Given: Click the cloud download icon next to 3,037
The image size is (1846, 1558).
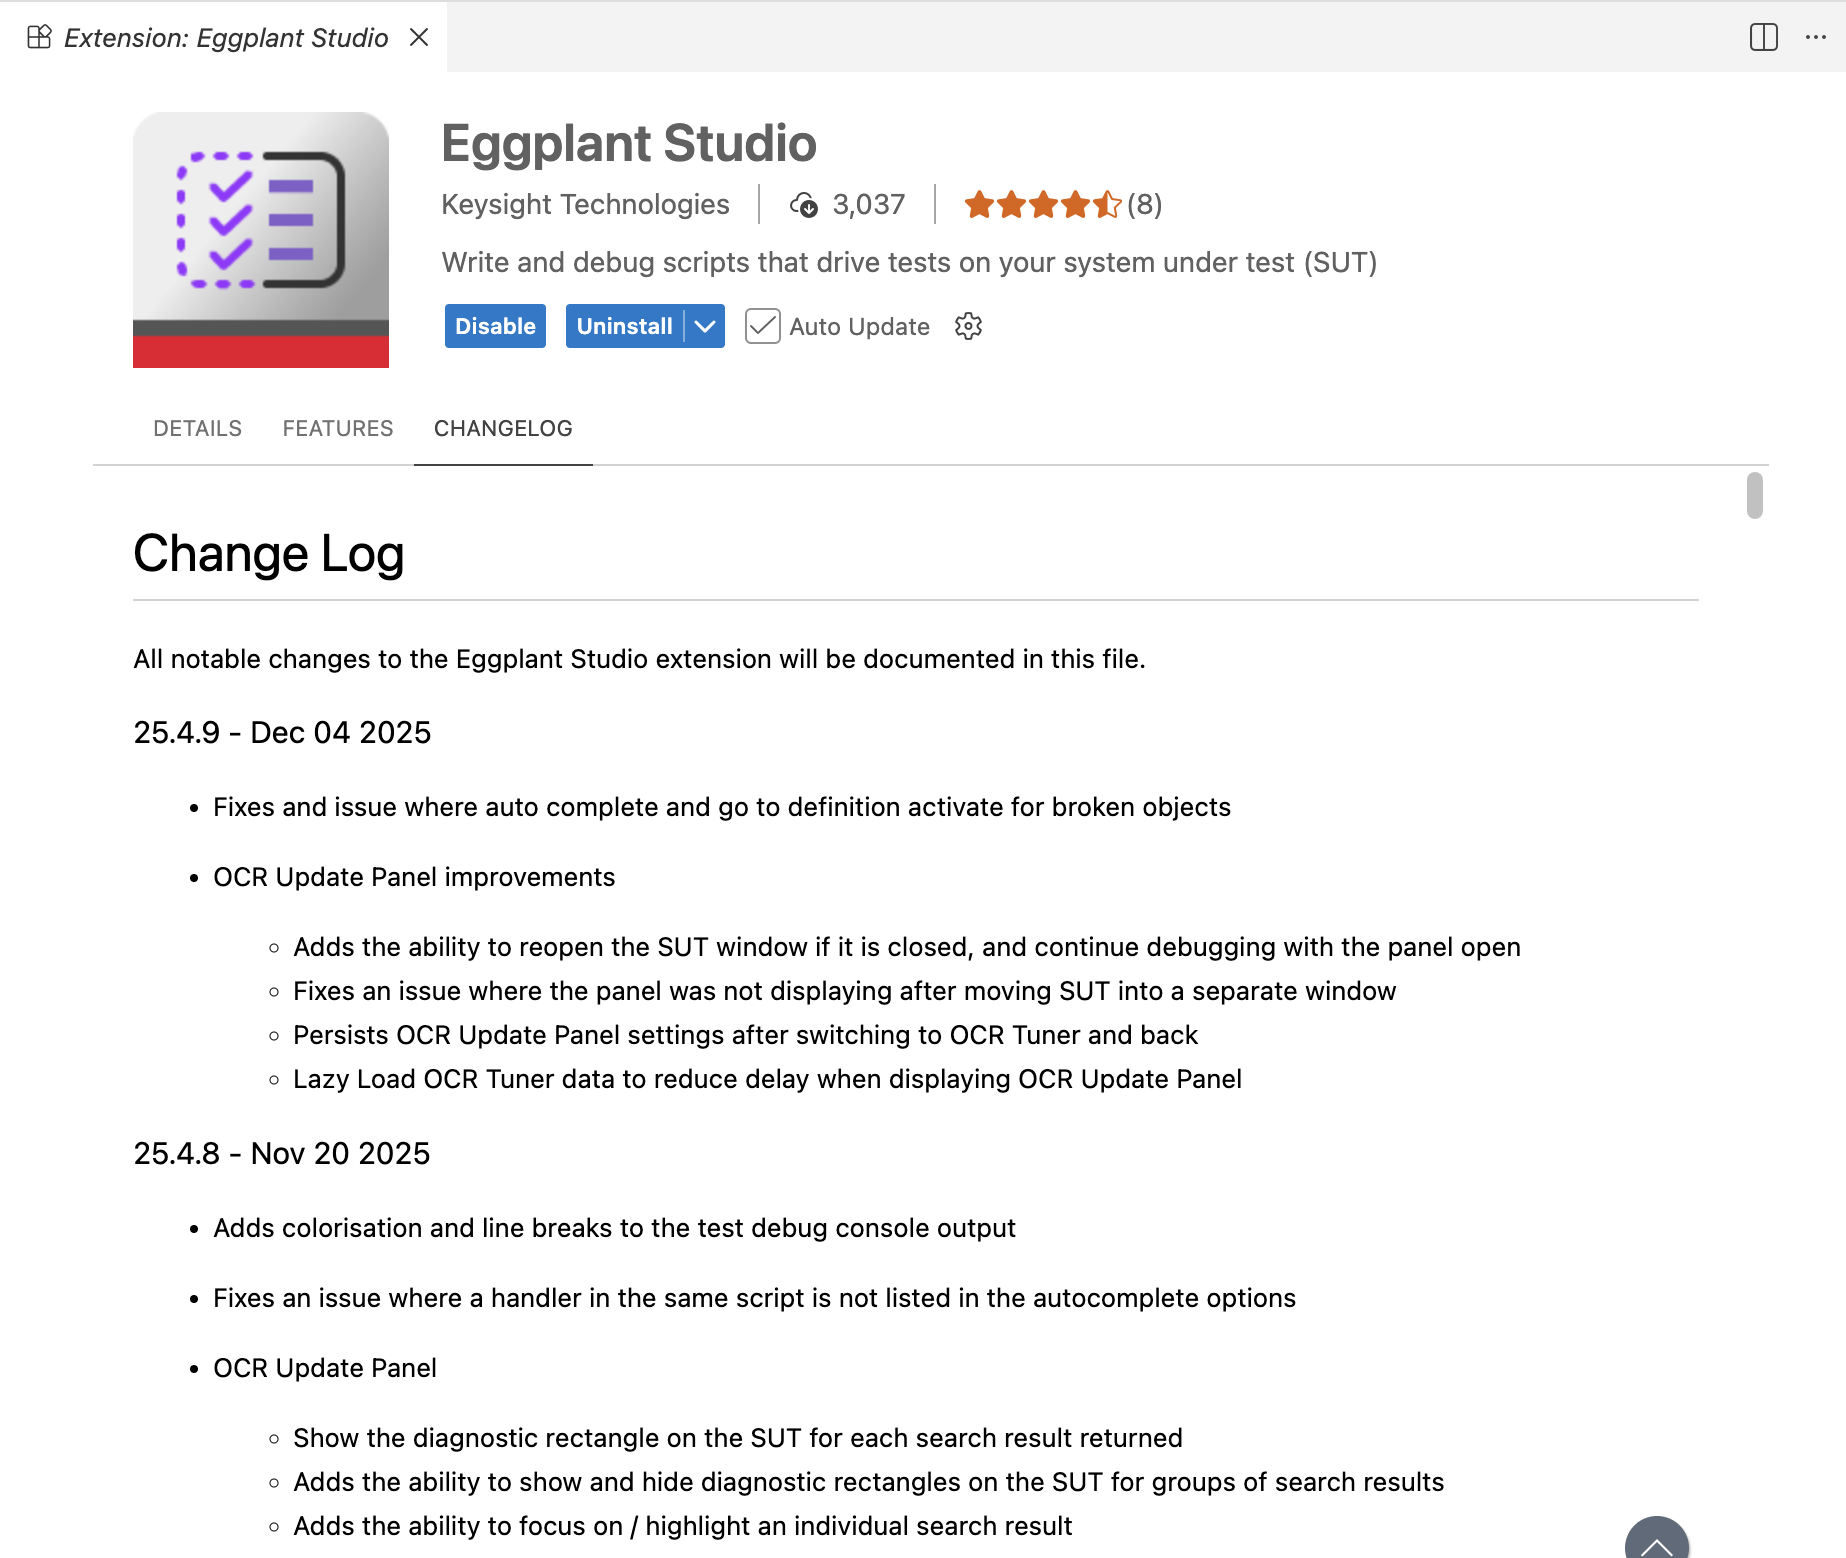Looking at the screenshot, I should (806, 204).
